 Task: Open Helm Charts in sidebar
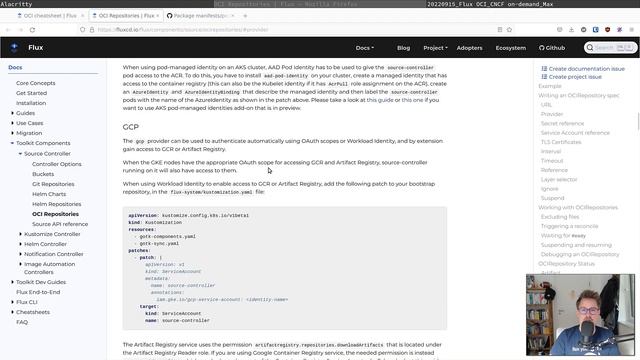click(x=49, y=194)
